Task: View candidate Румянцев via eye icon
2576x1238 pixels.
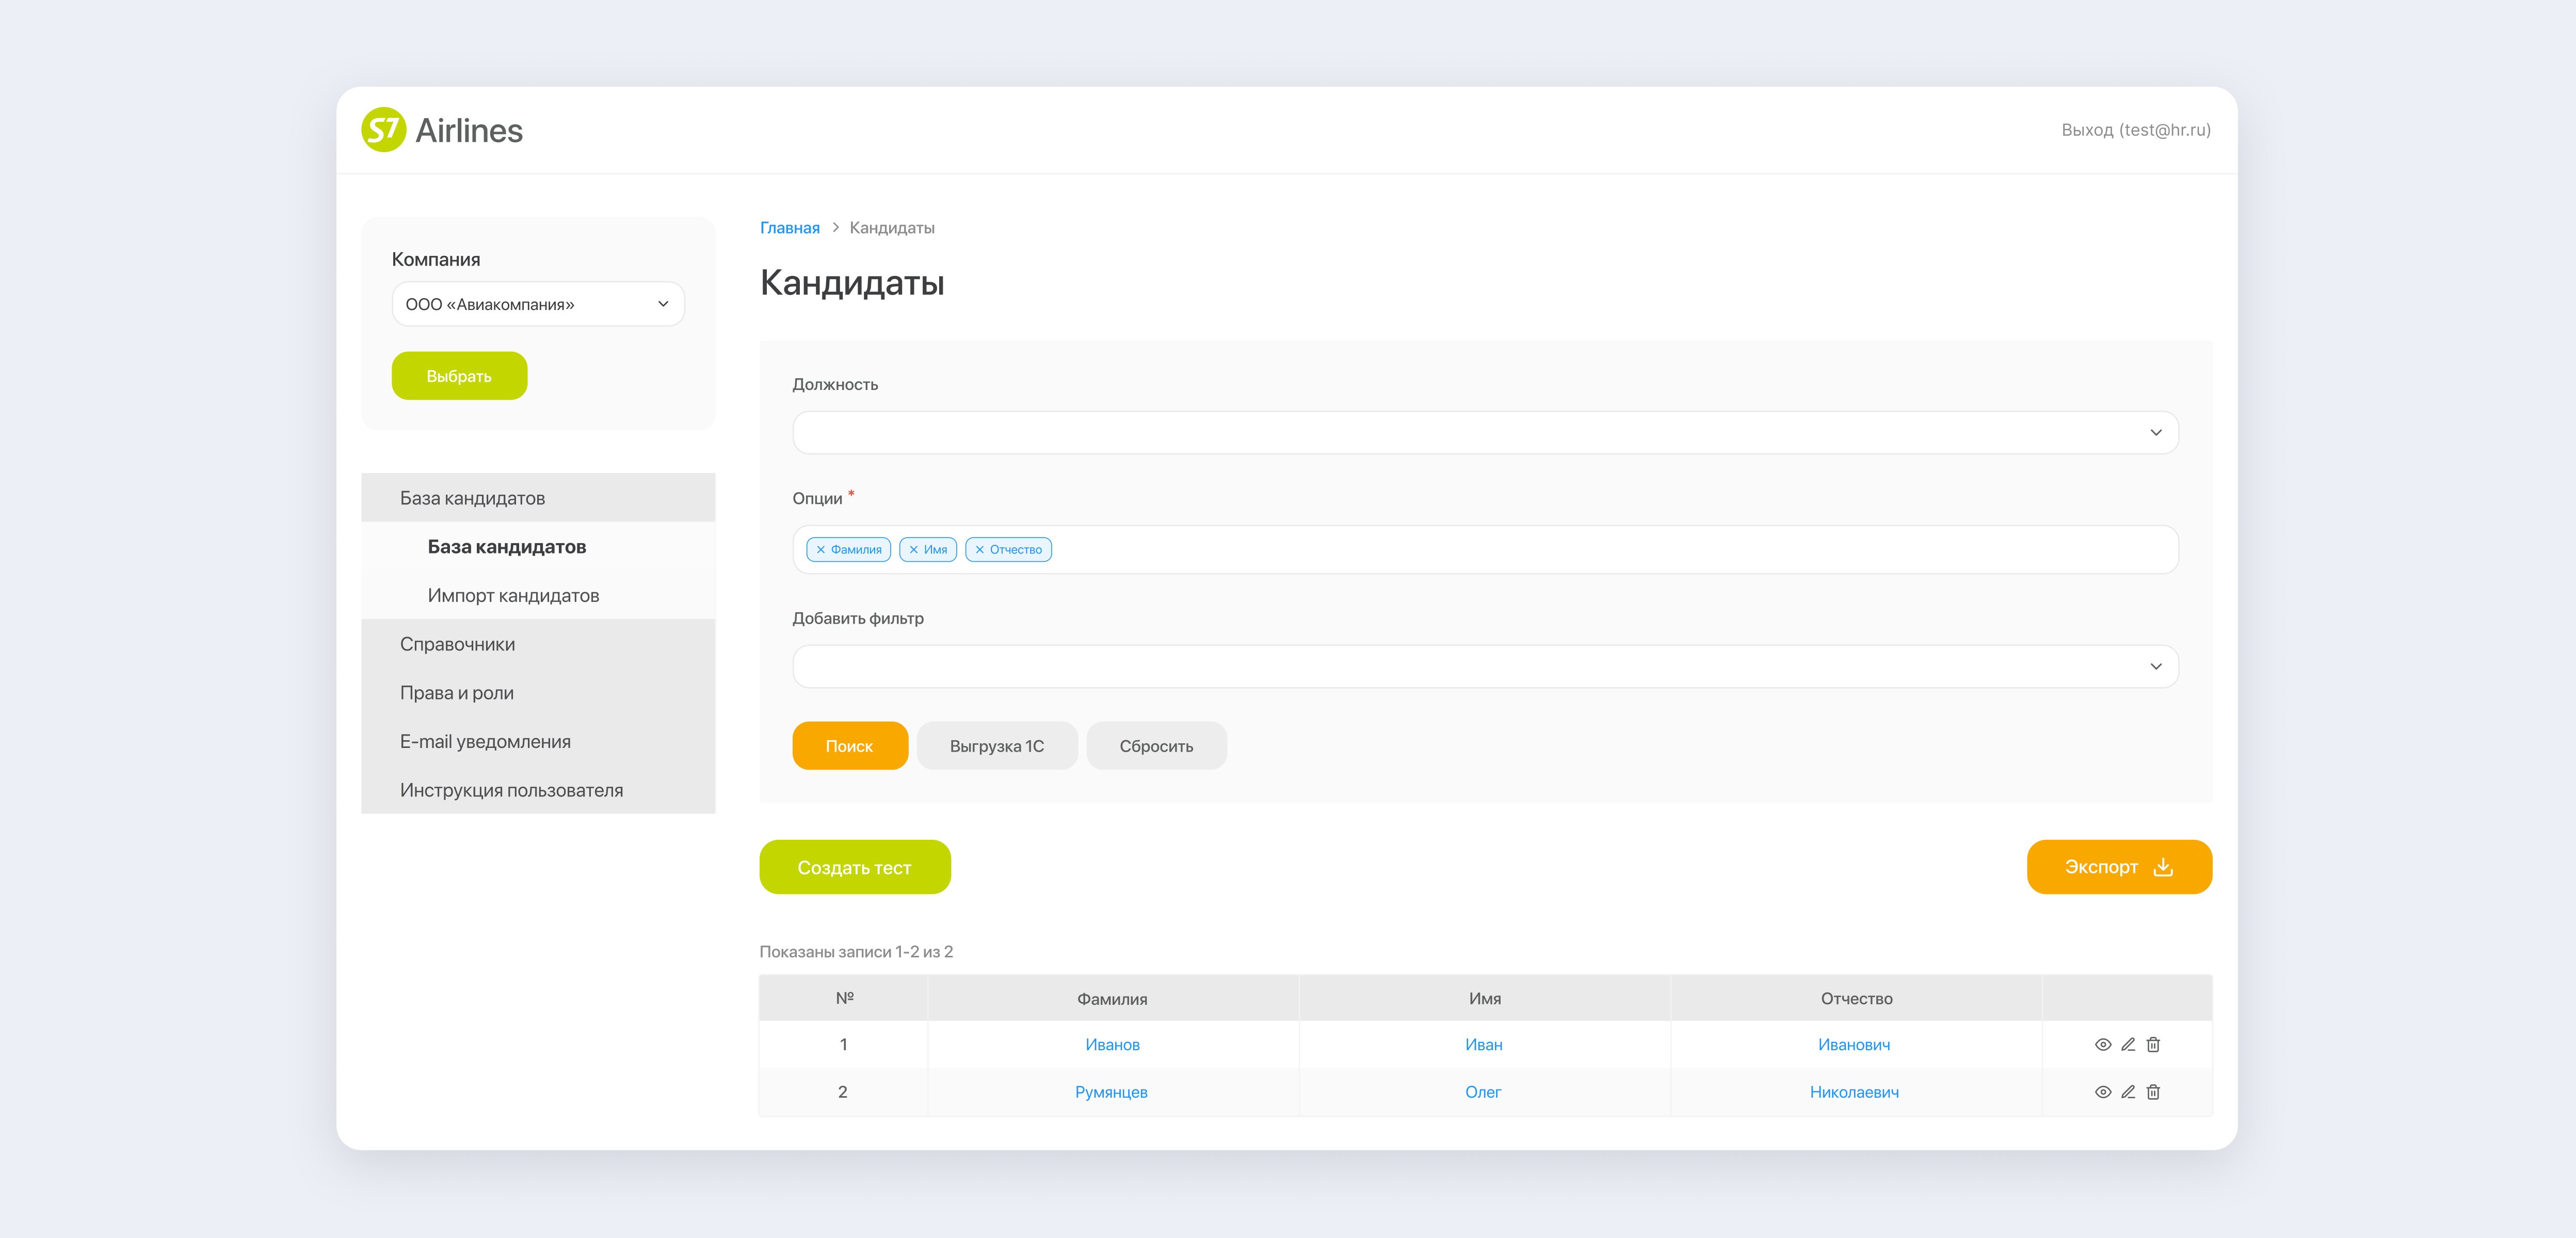Action: pyautogui.click(x=2103, y=1092)
